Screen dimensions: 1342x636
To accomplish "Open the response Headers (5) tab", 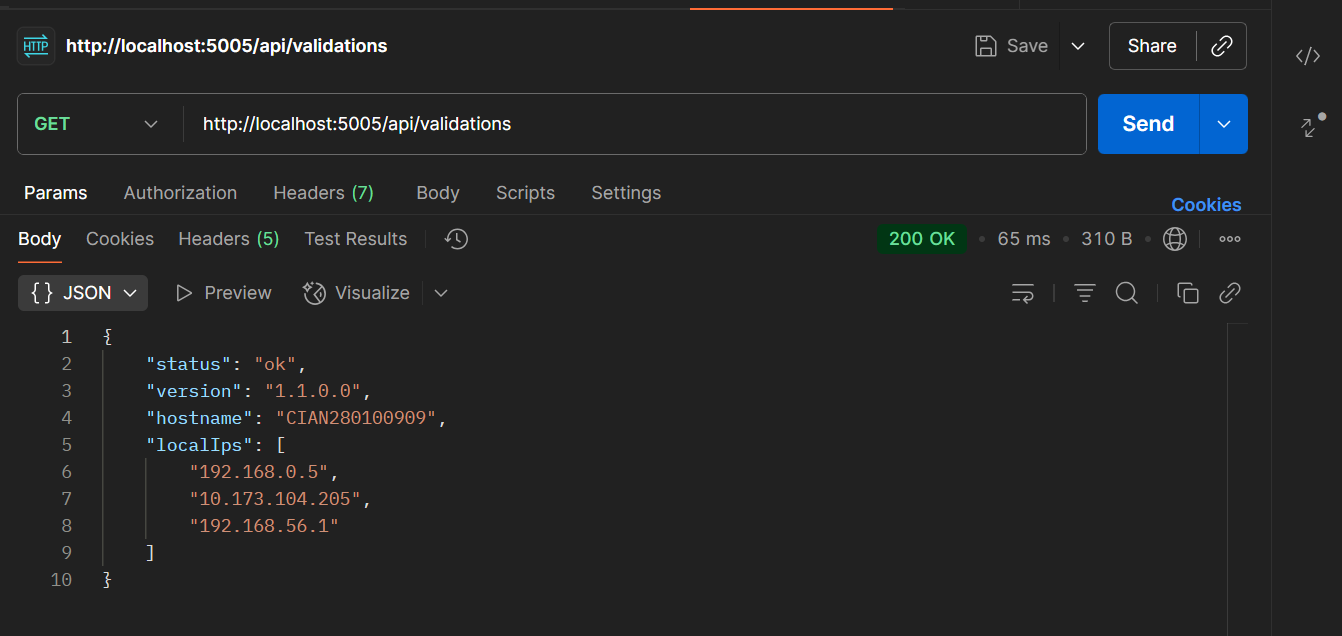I will click(228, 239).
